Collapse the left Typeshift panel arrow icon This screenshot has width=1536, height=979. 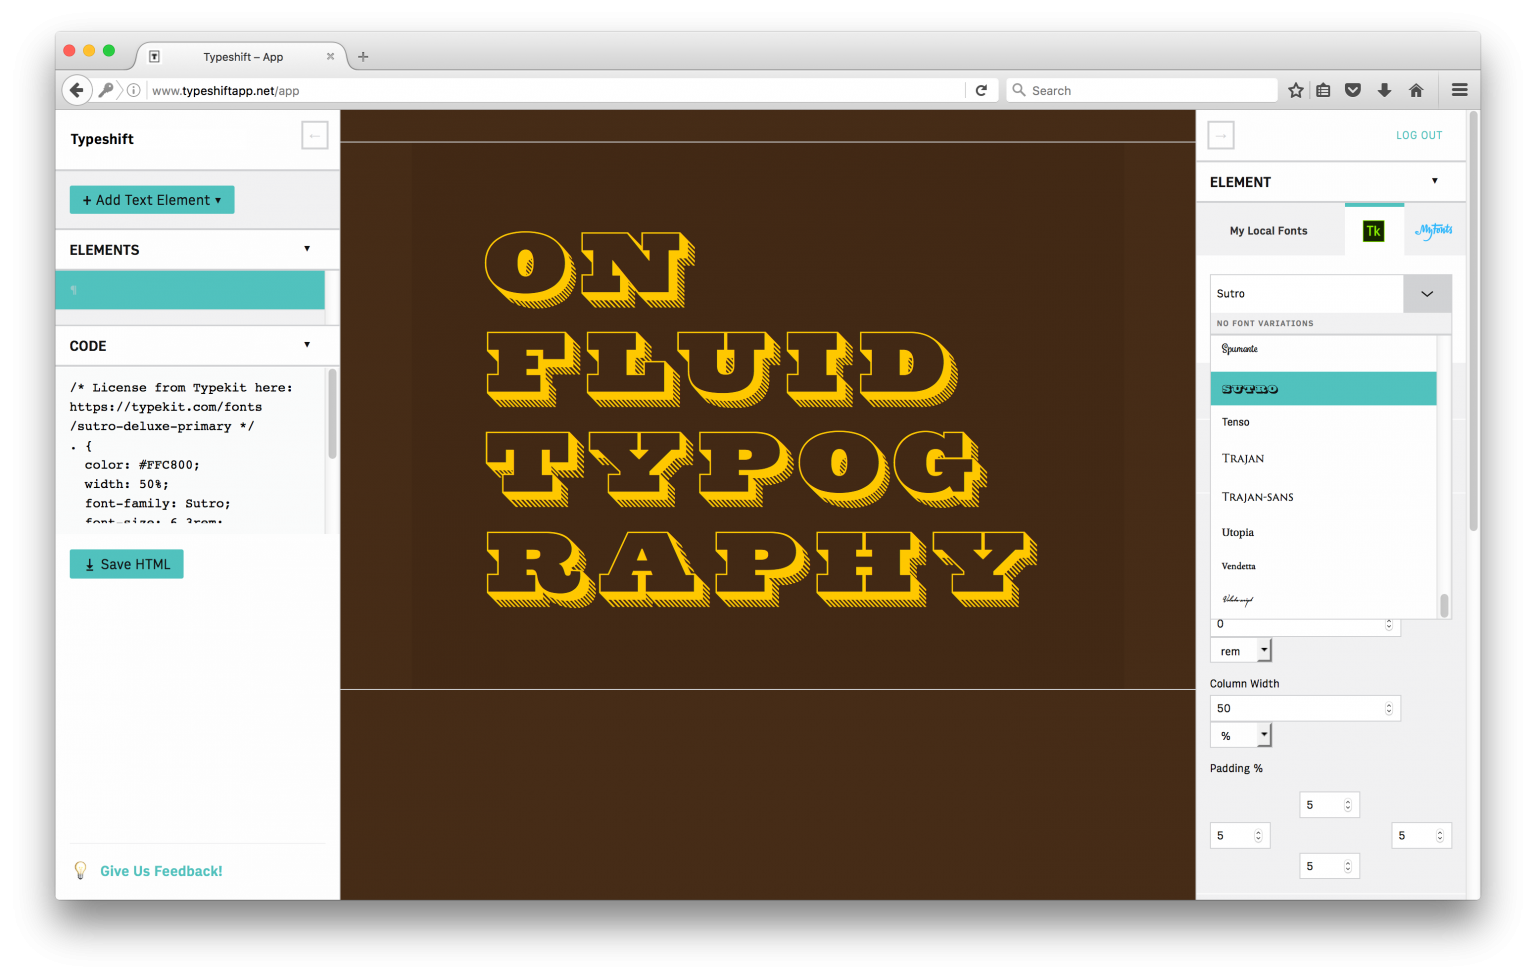tap(314, 134)
